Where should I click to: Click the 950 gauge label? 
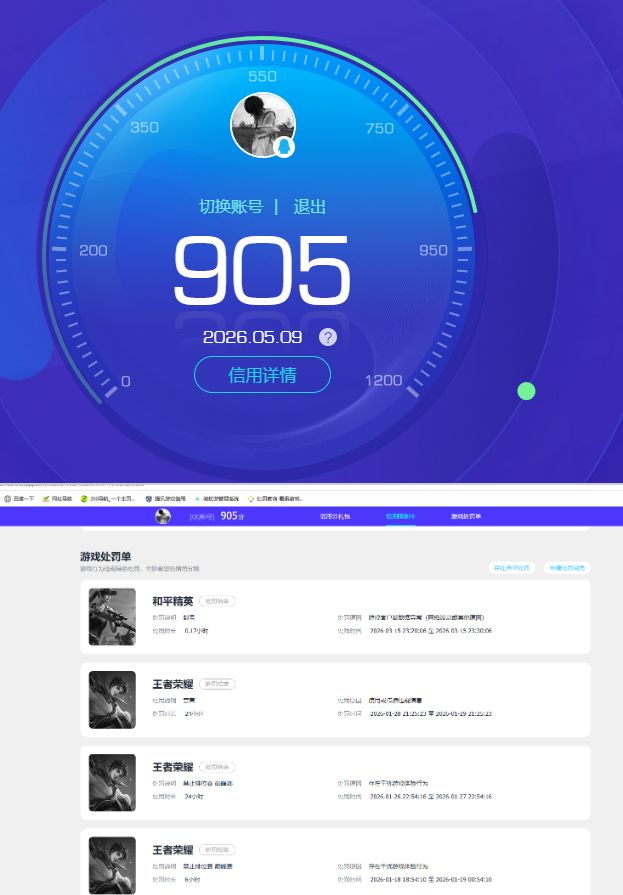pos(433,251)
